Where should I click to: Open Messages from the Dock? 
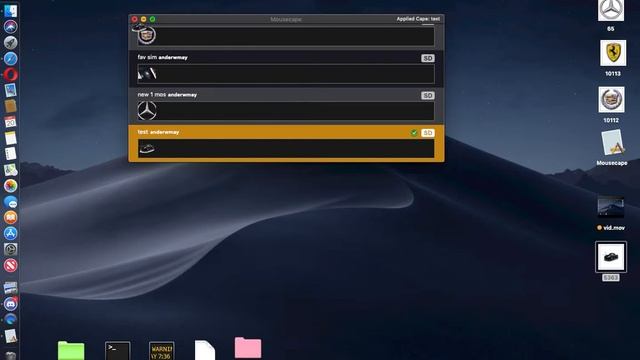(11, 202)
